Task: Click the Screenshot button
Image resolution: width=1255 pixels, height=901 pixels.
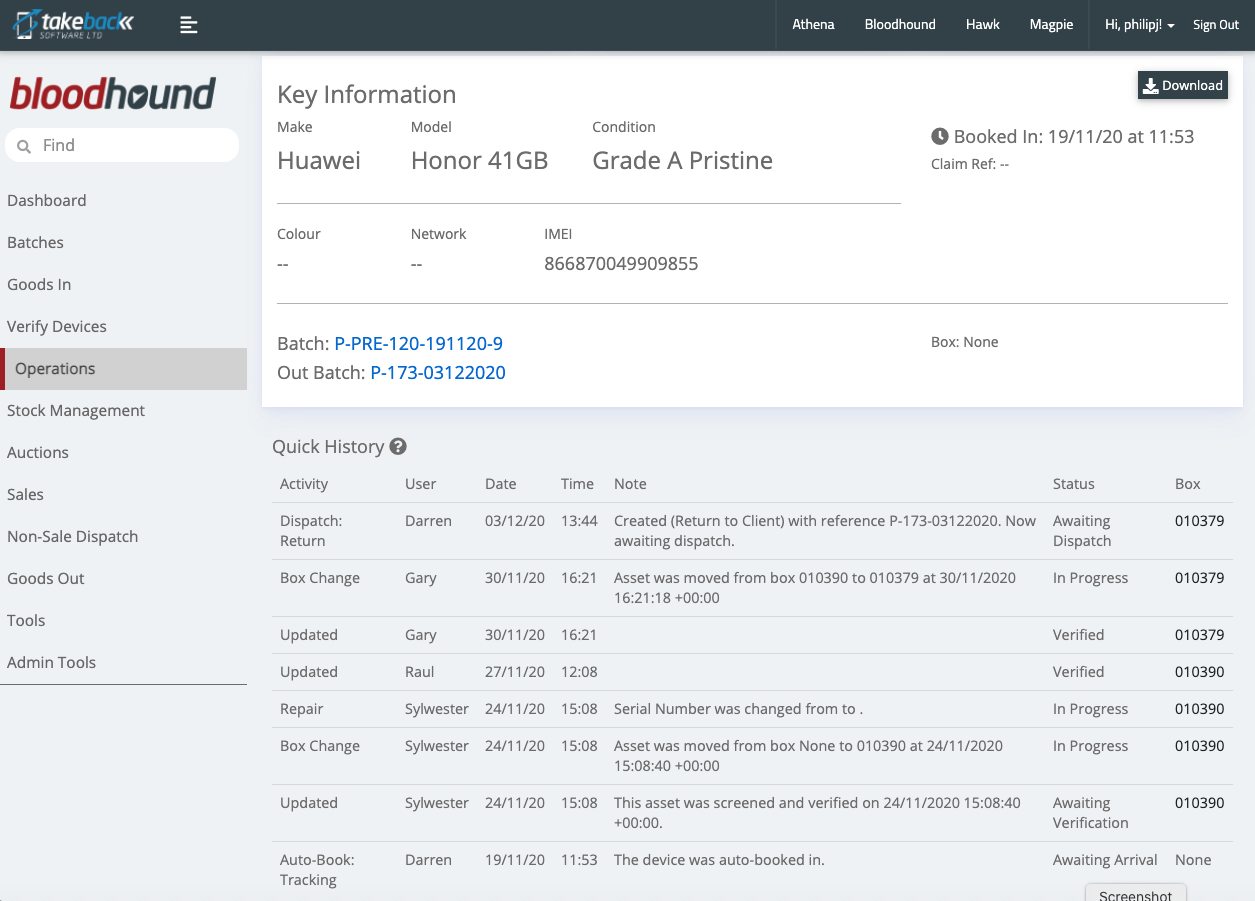Action: point(1135,893)
